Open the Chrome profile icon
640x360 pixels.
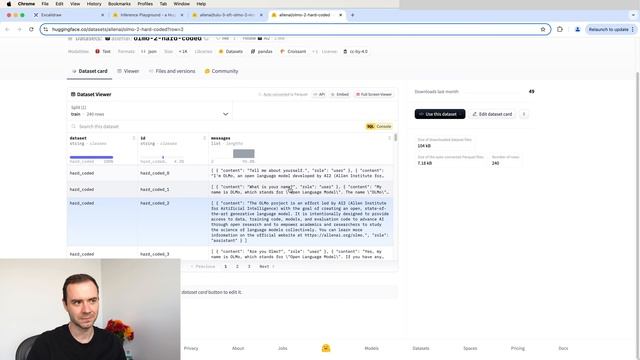pyautogui.click(x=577, y=29)
